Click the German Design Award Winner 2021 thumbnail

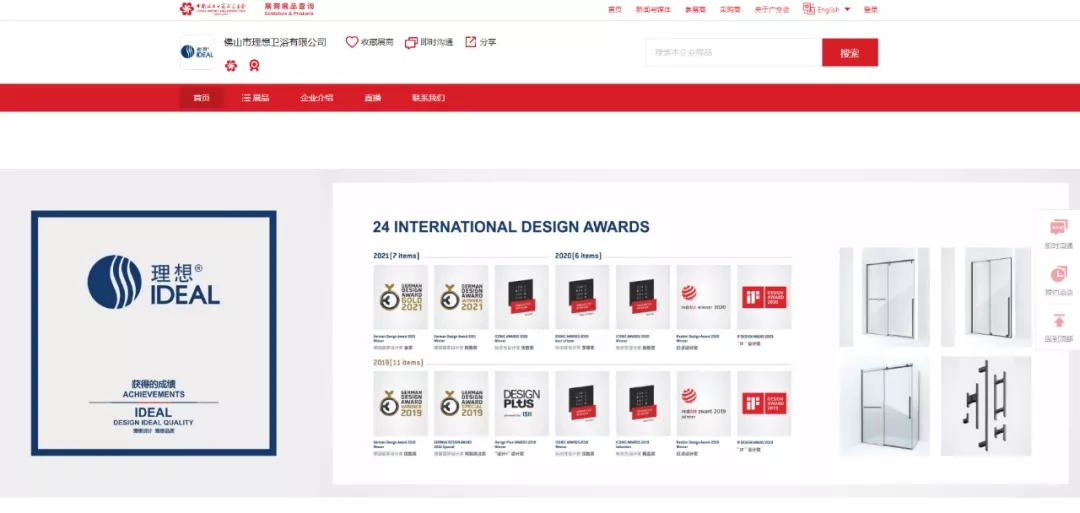point(461,297)
